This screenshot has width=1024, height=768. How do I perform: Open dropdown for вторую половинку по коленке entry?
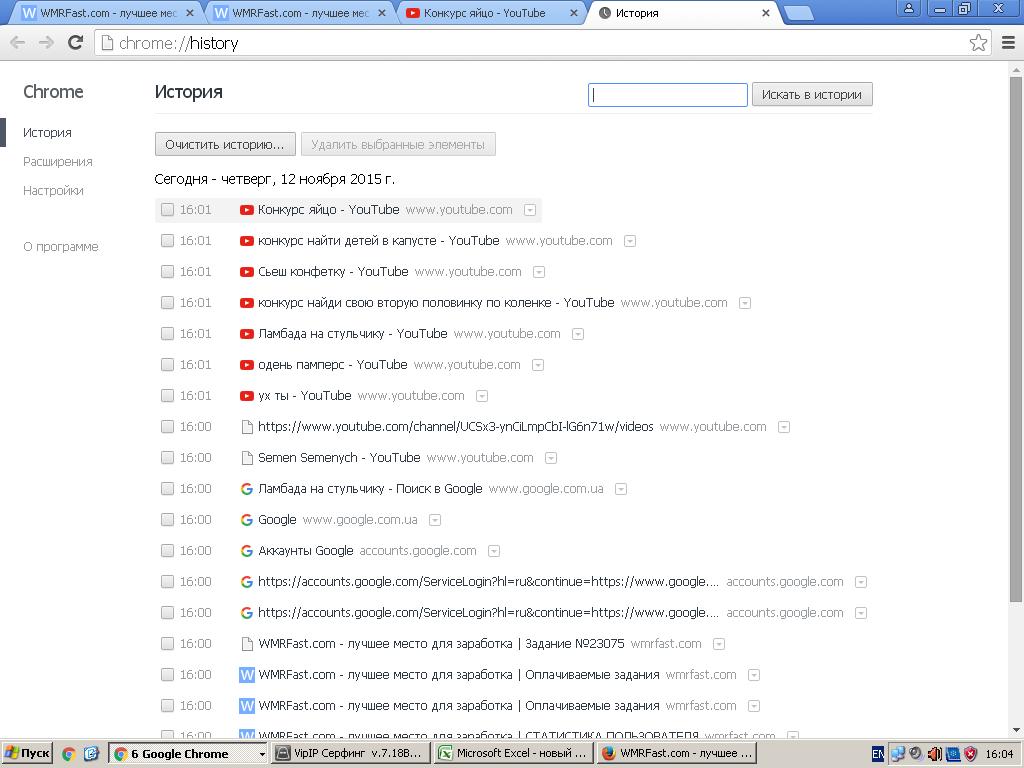coord(745,303)
